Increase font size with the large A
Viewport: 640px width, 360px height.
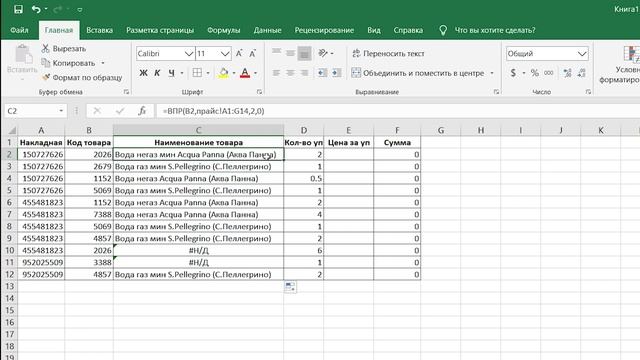239,53
